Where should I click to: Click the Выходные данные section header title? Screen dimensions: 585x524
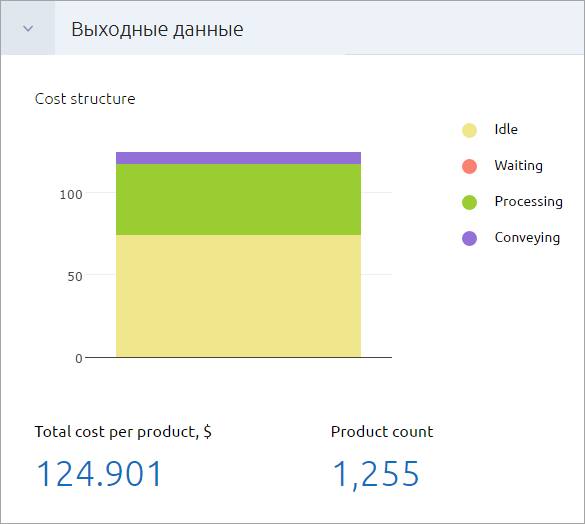(x=157, y=29)
